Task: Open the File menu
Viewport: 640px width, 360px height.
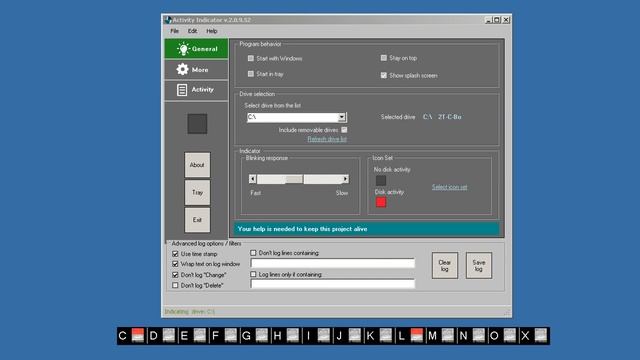Action: (x=175, y=31)
